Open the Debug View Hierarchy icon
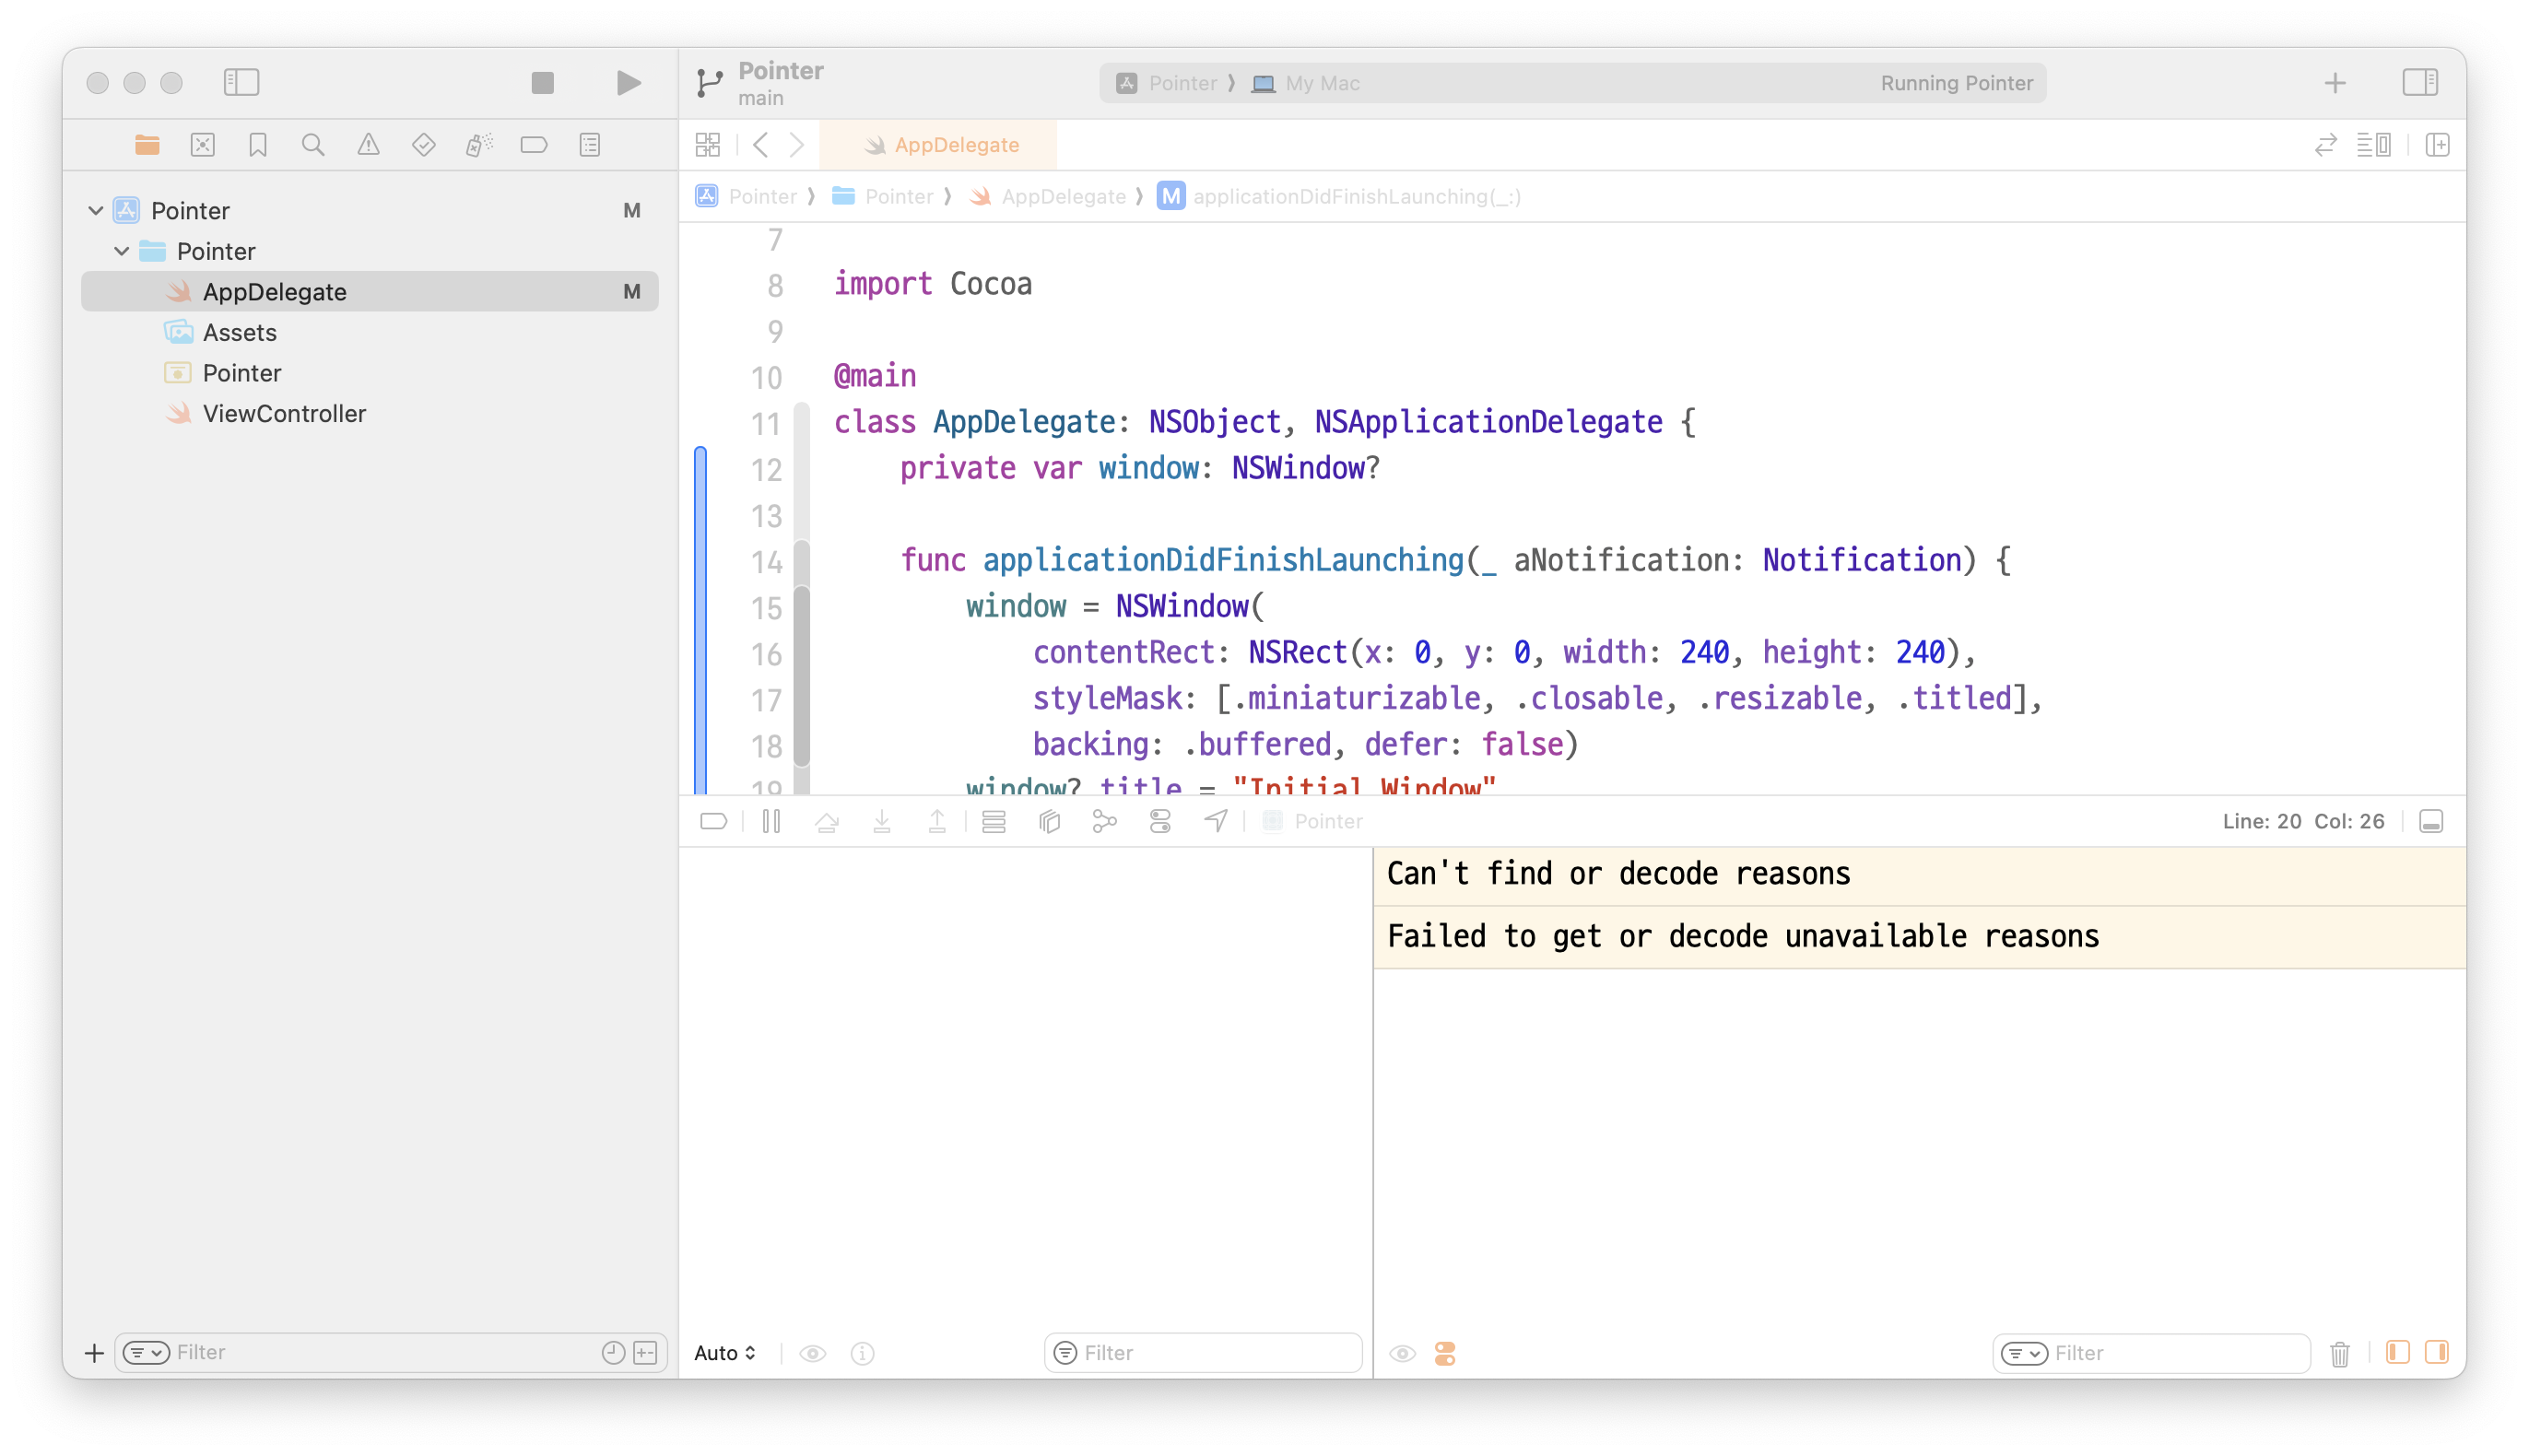 pos(1049,821)
